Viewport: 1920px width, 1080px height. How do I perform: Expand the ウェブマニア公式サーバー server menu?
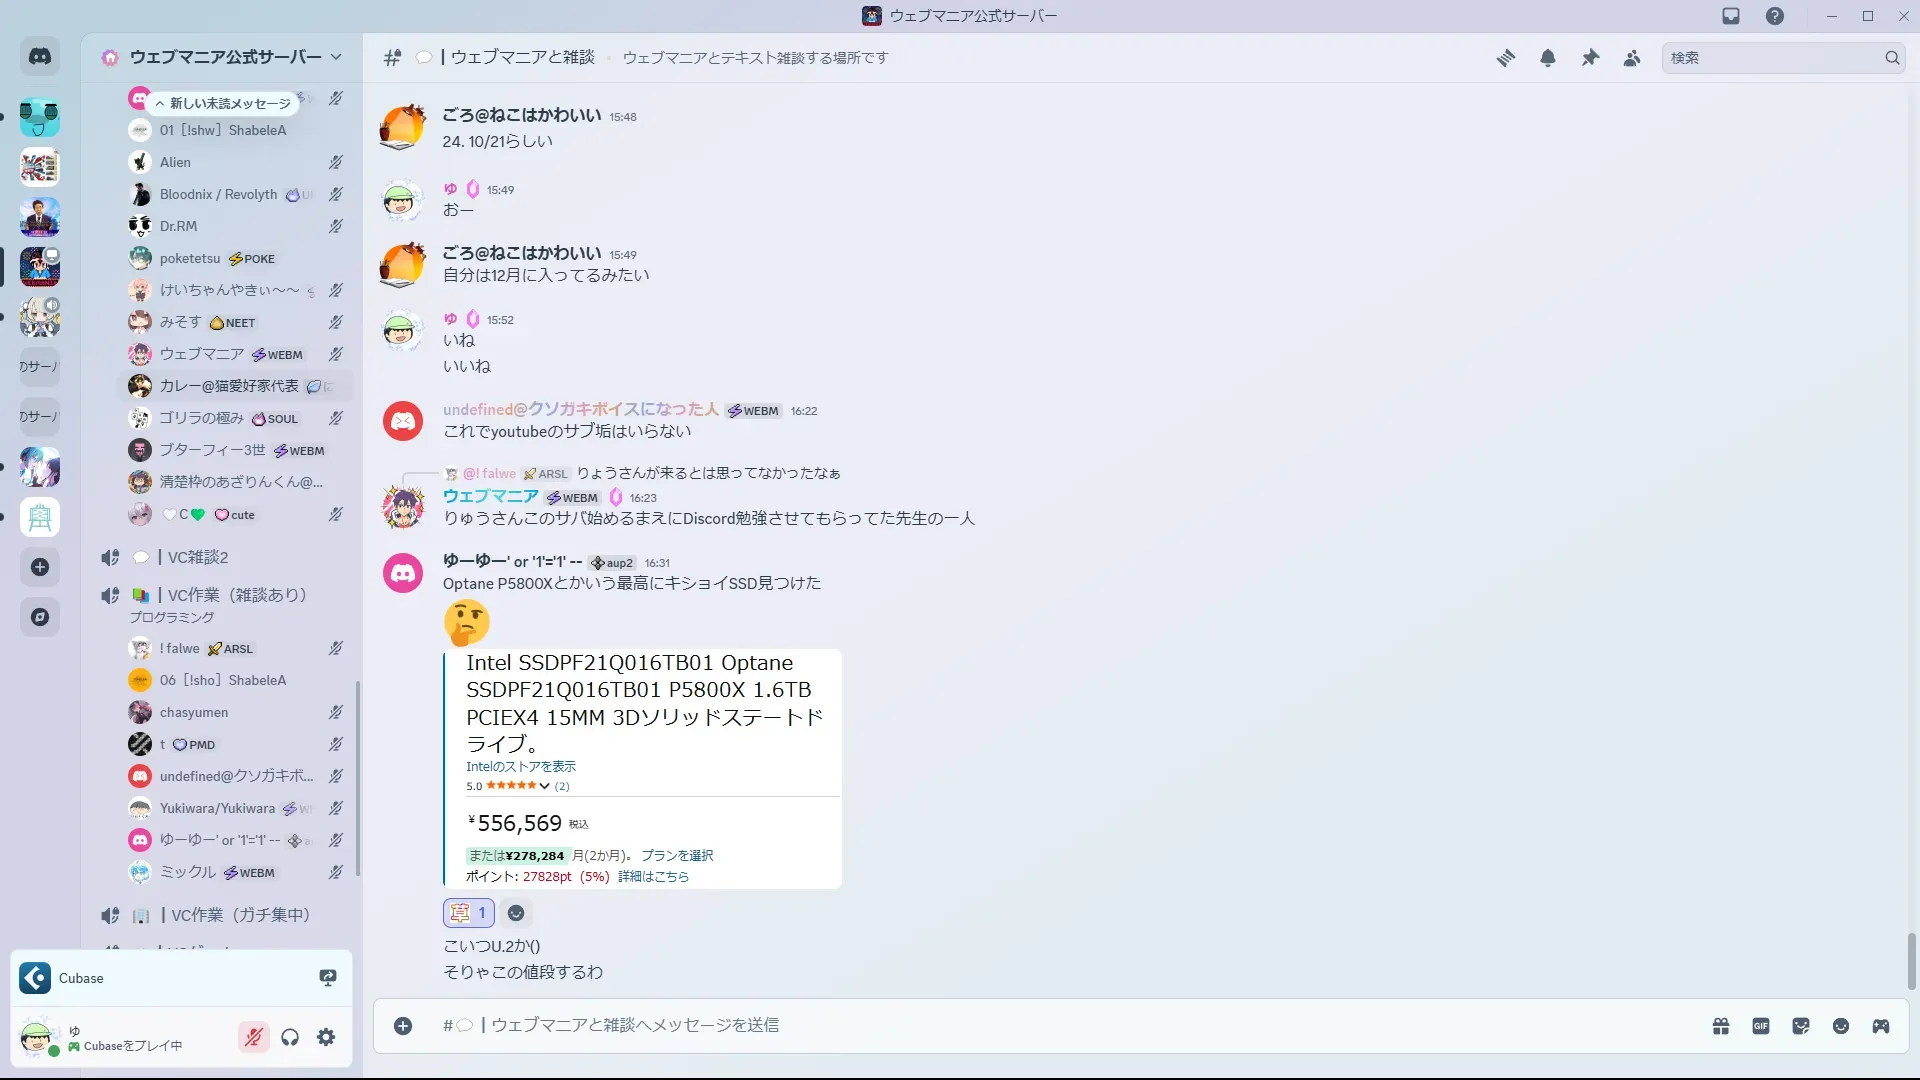coord(225,57)
